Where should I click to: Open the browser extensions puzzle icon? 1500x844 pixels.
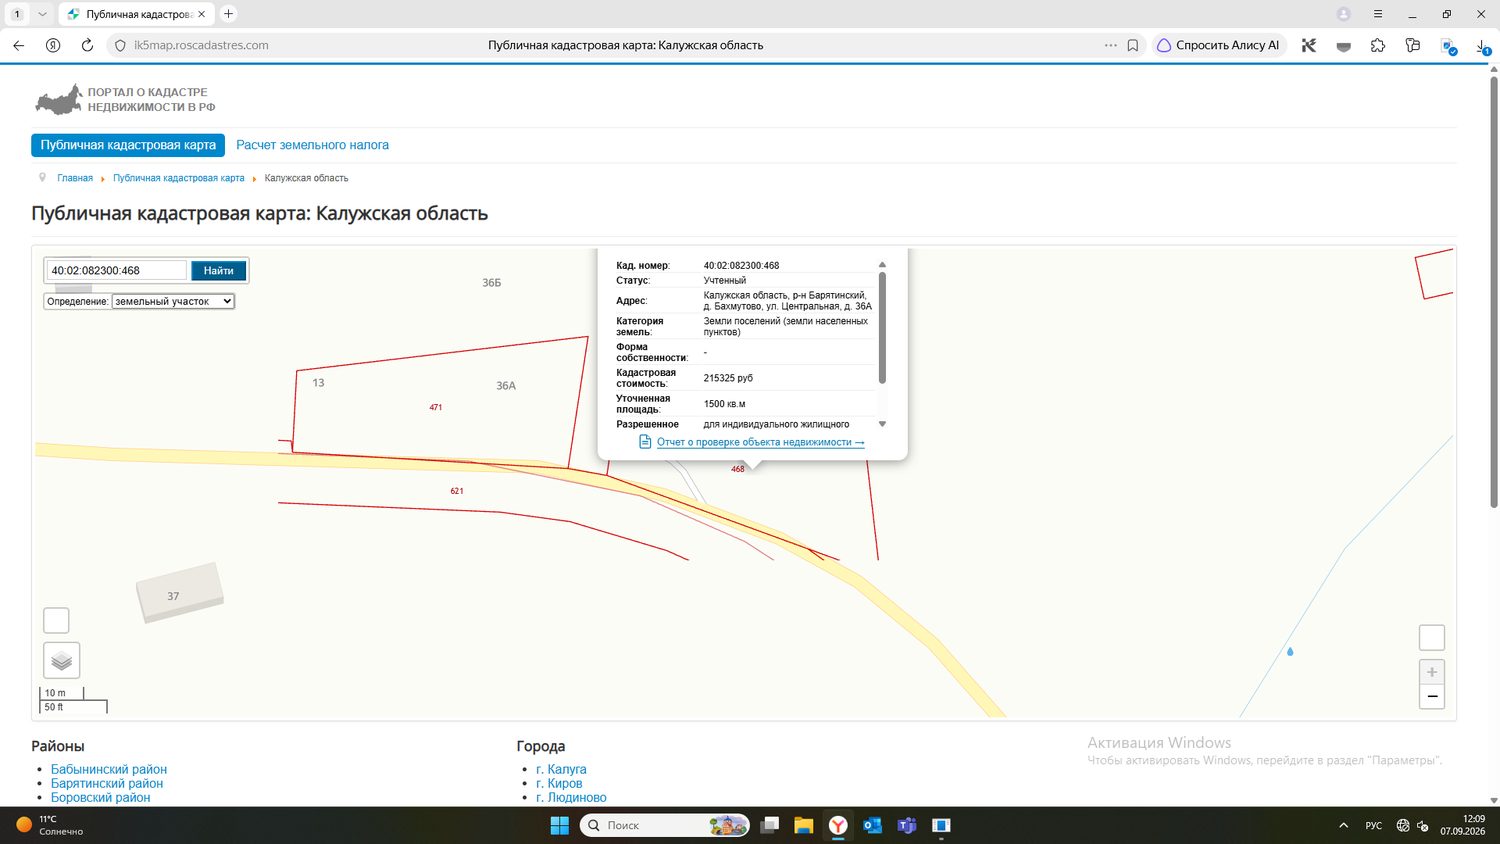(x=1378, y=45)
